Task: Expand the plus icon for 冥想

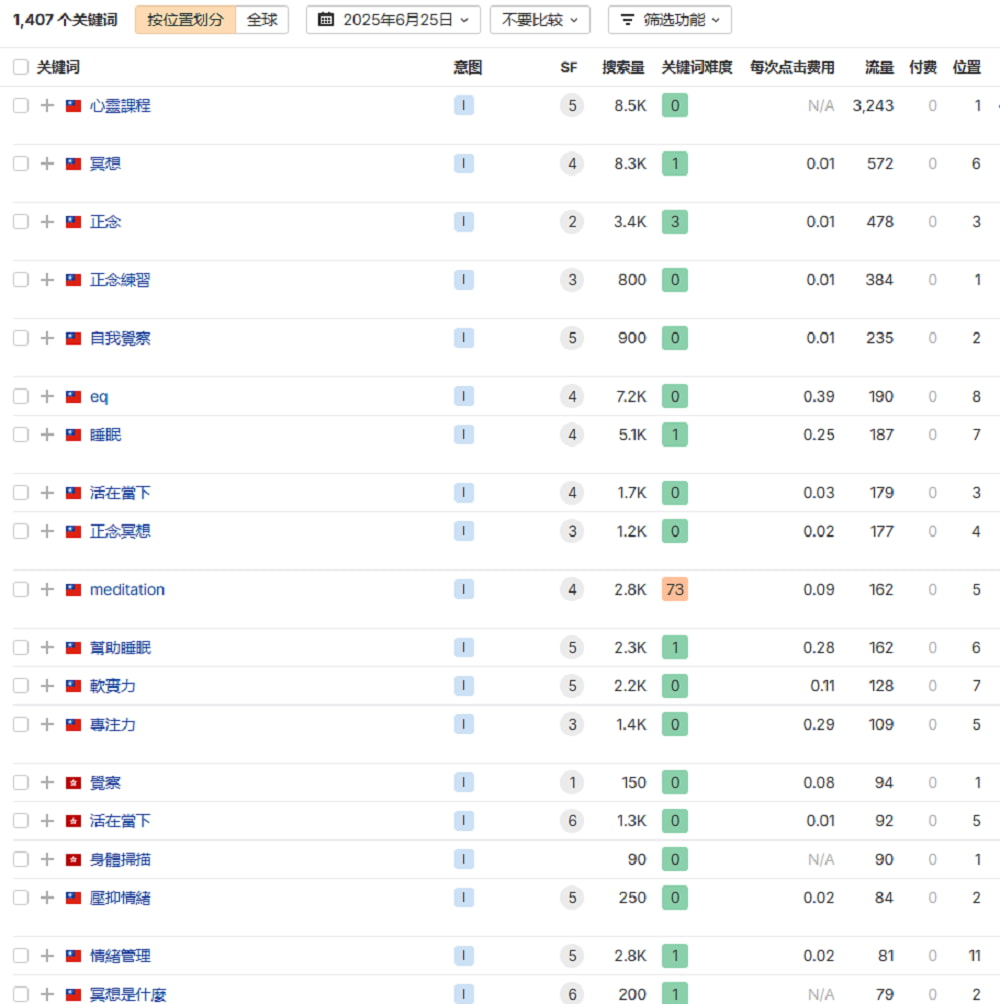Action: (x=47, y=164)
